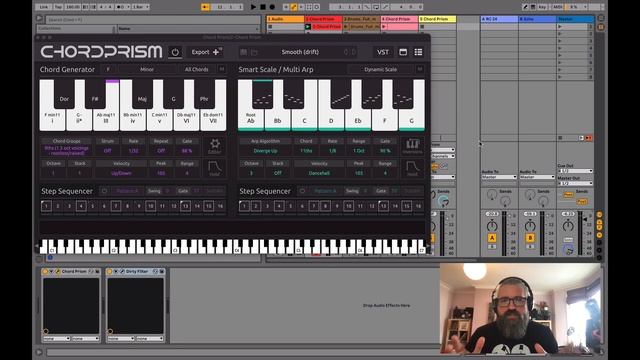The height and width of the screenshot is (360, 640).
Task: Click the Smart Scale Hold envelope icon
Action: tap(412, 168)
